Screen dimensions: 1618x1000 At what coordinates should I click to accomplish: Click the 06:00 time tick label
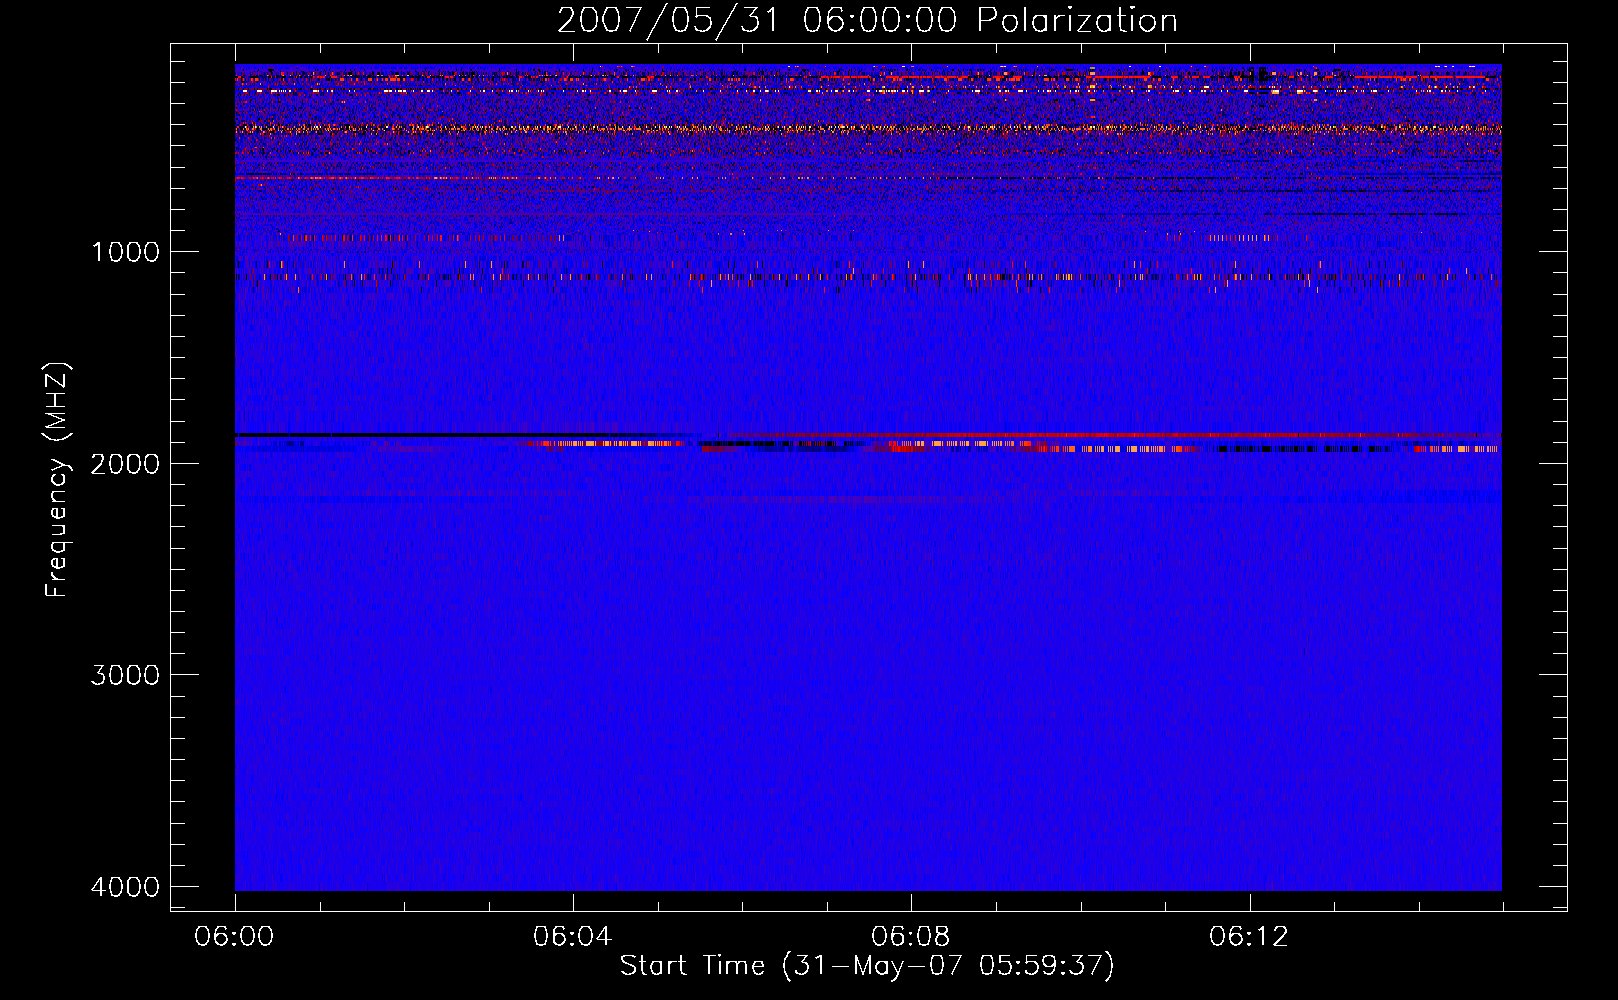235,937
